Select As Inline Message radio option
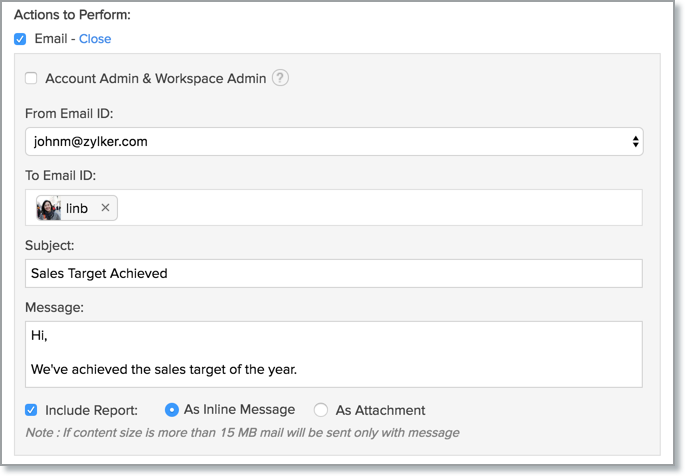Screen dimensions: 685x476 [x=172, y=410]
